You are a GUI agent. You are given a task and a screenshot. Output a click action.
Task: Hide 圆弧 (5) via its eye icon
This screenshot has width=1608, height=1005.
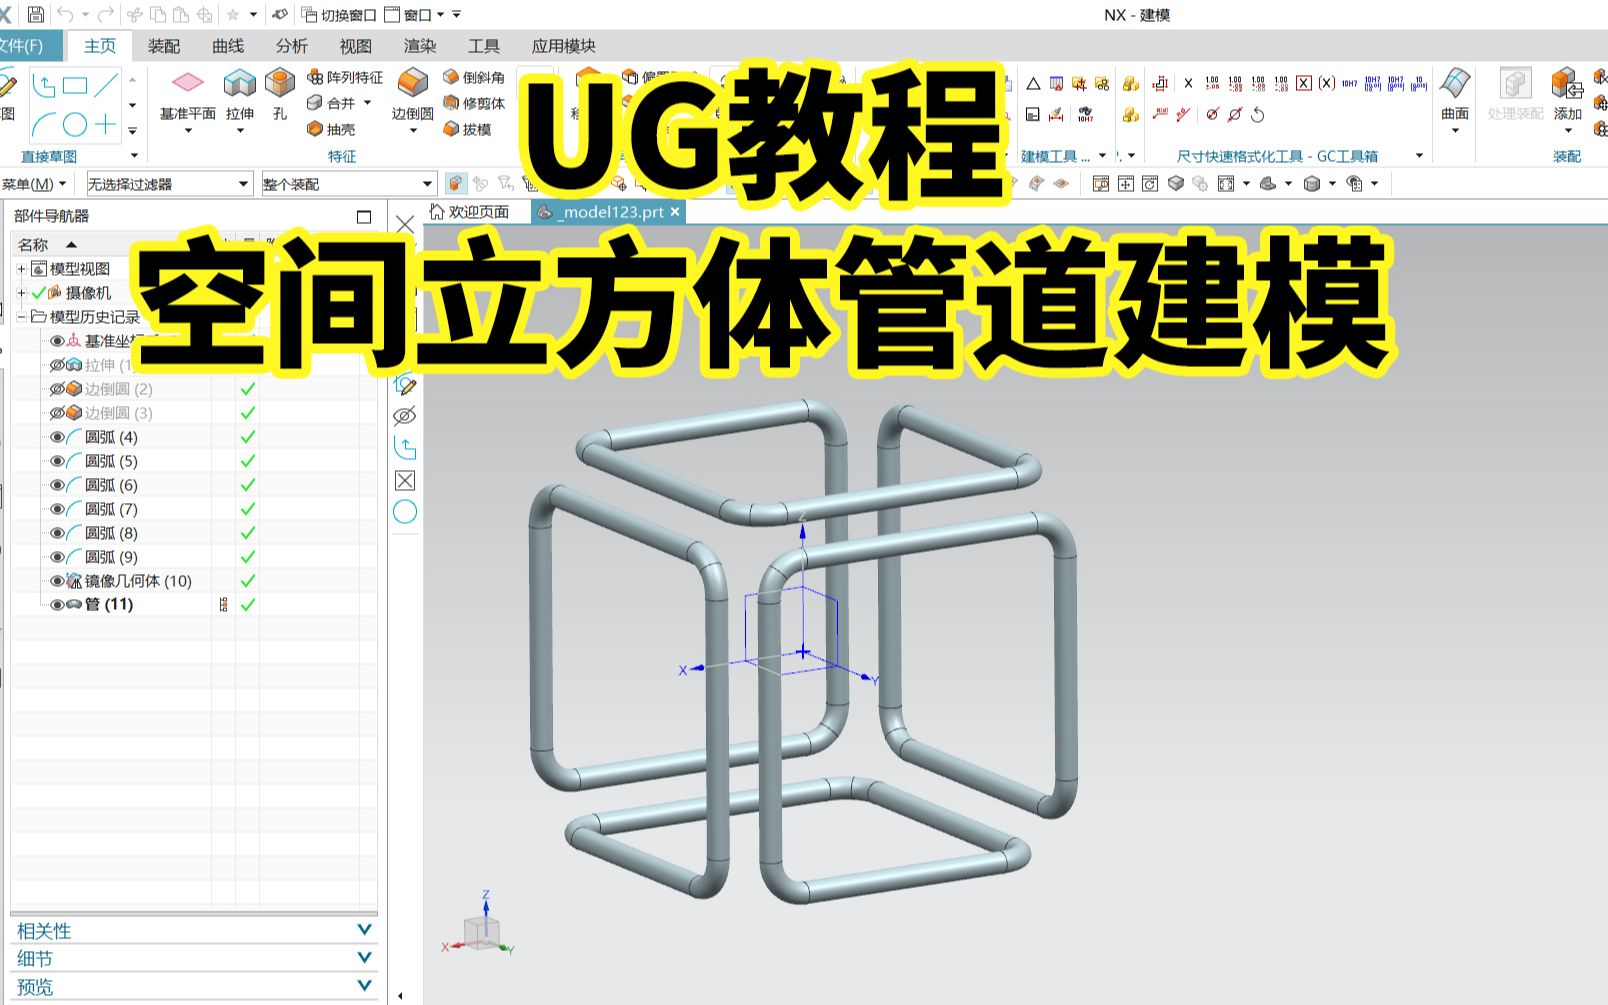(x=57, y=461)
